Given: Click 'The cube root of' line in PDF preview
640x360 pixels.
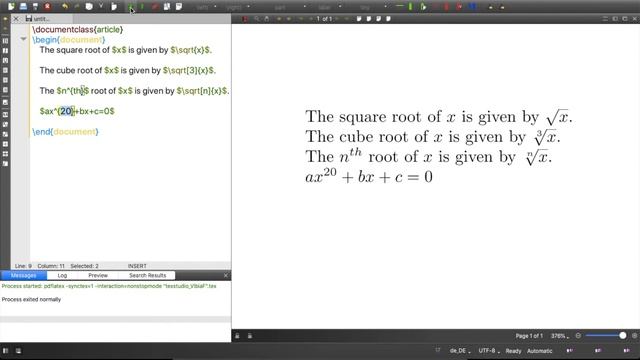Looking at the screenshot, I should [433, 137].
